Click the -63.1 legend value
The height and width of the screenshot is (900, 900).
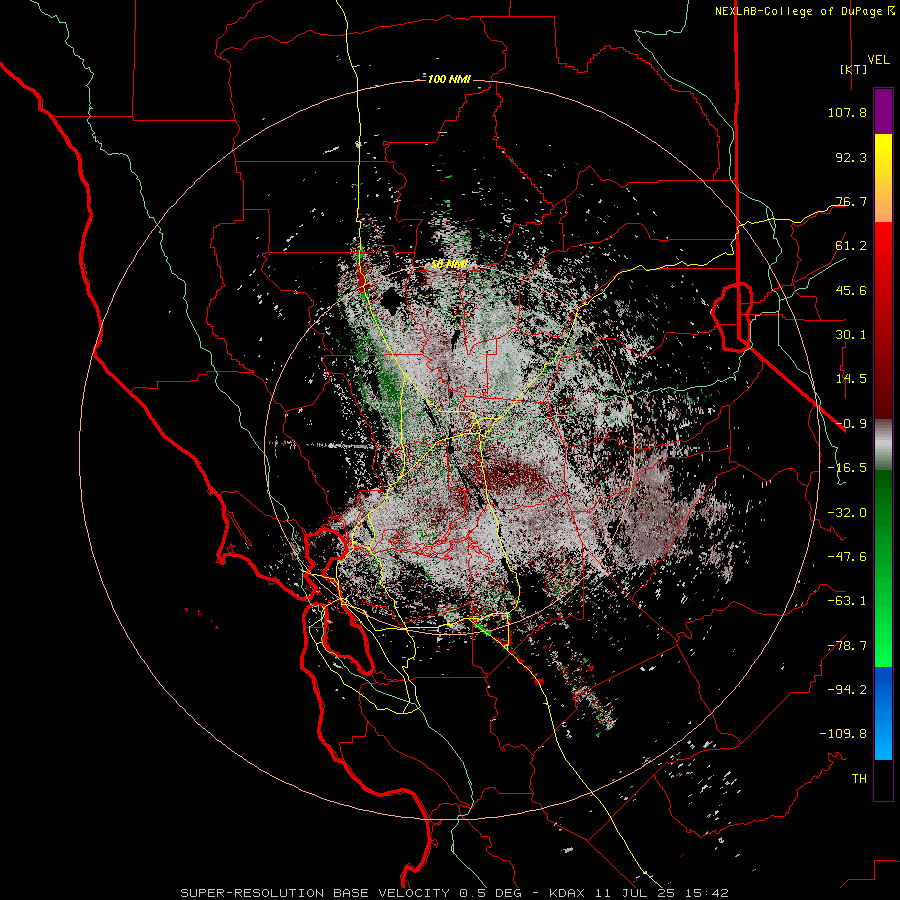847,601
